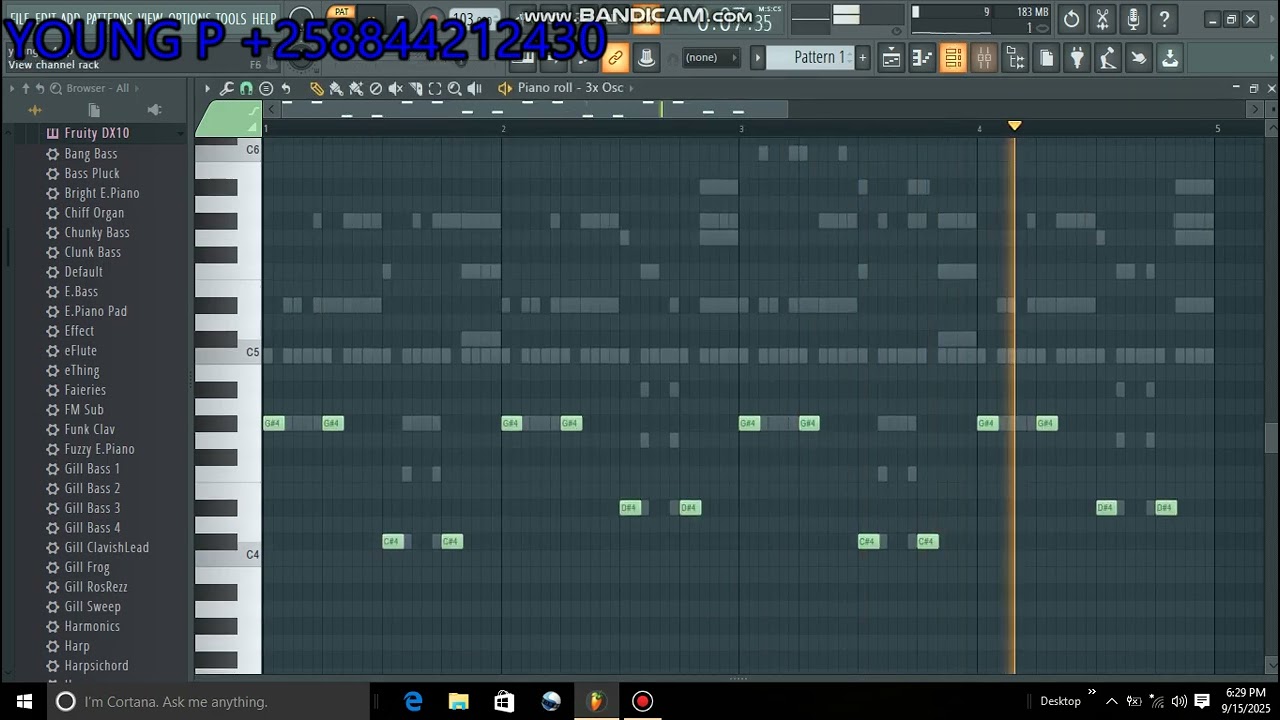The image size is (1280, 720).
Task: Toggle the Channel rack view icon
Action: click(x=953, y=58)
